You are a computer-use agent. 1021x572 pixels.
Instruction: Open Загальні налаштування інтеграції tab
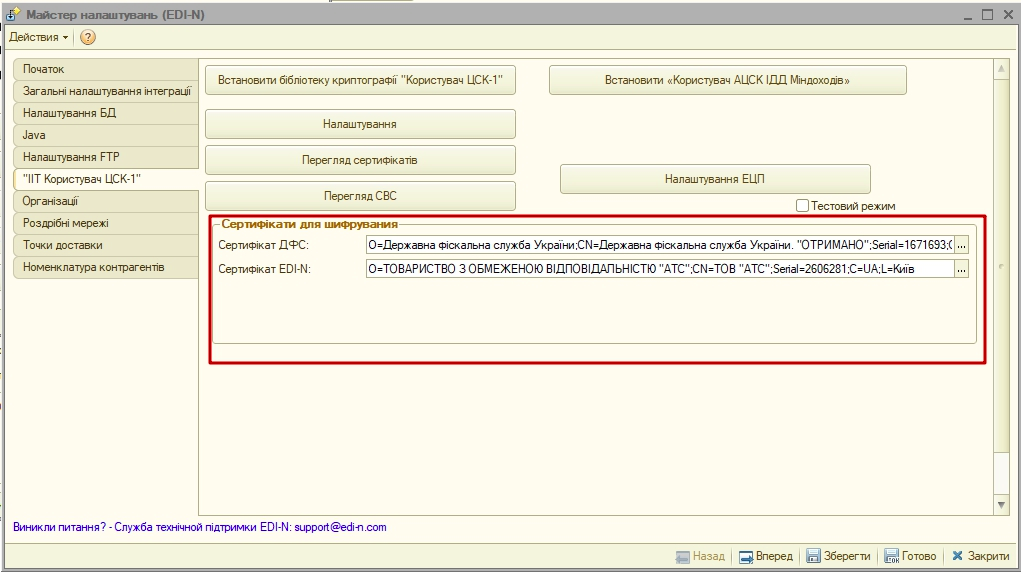105,91
